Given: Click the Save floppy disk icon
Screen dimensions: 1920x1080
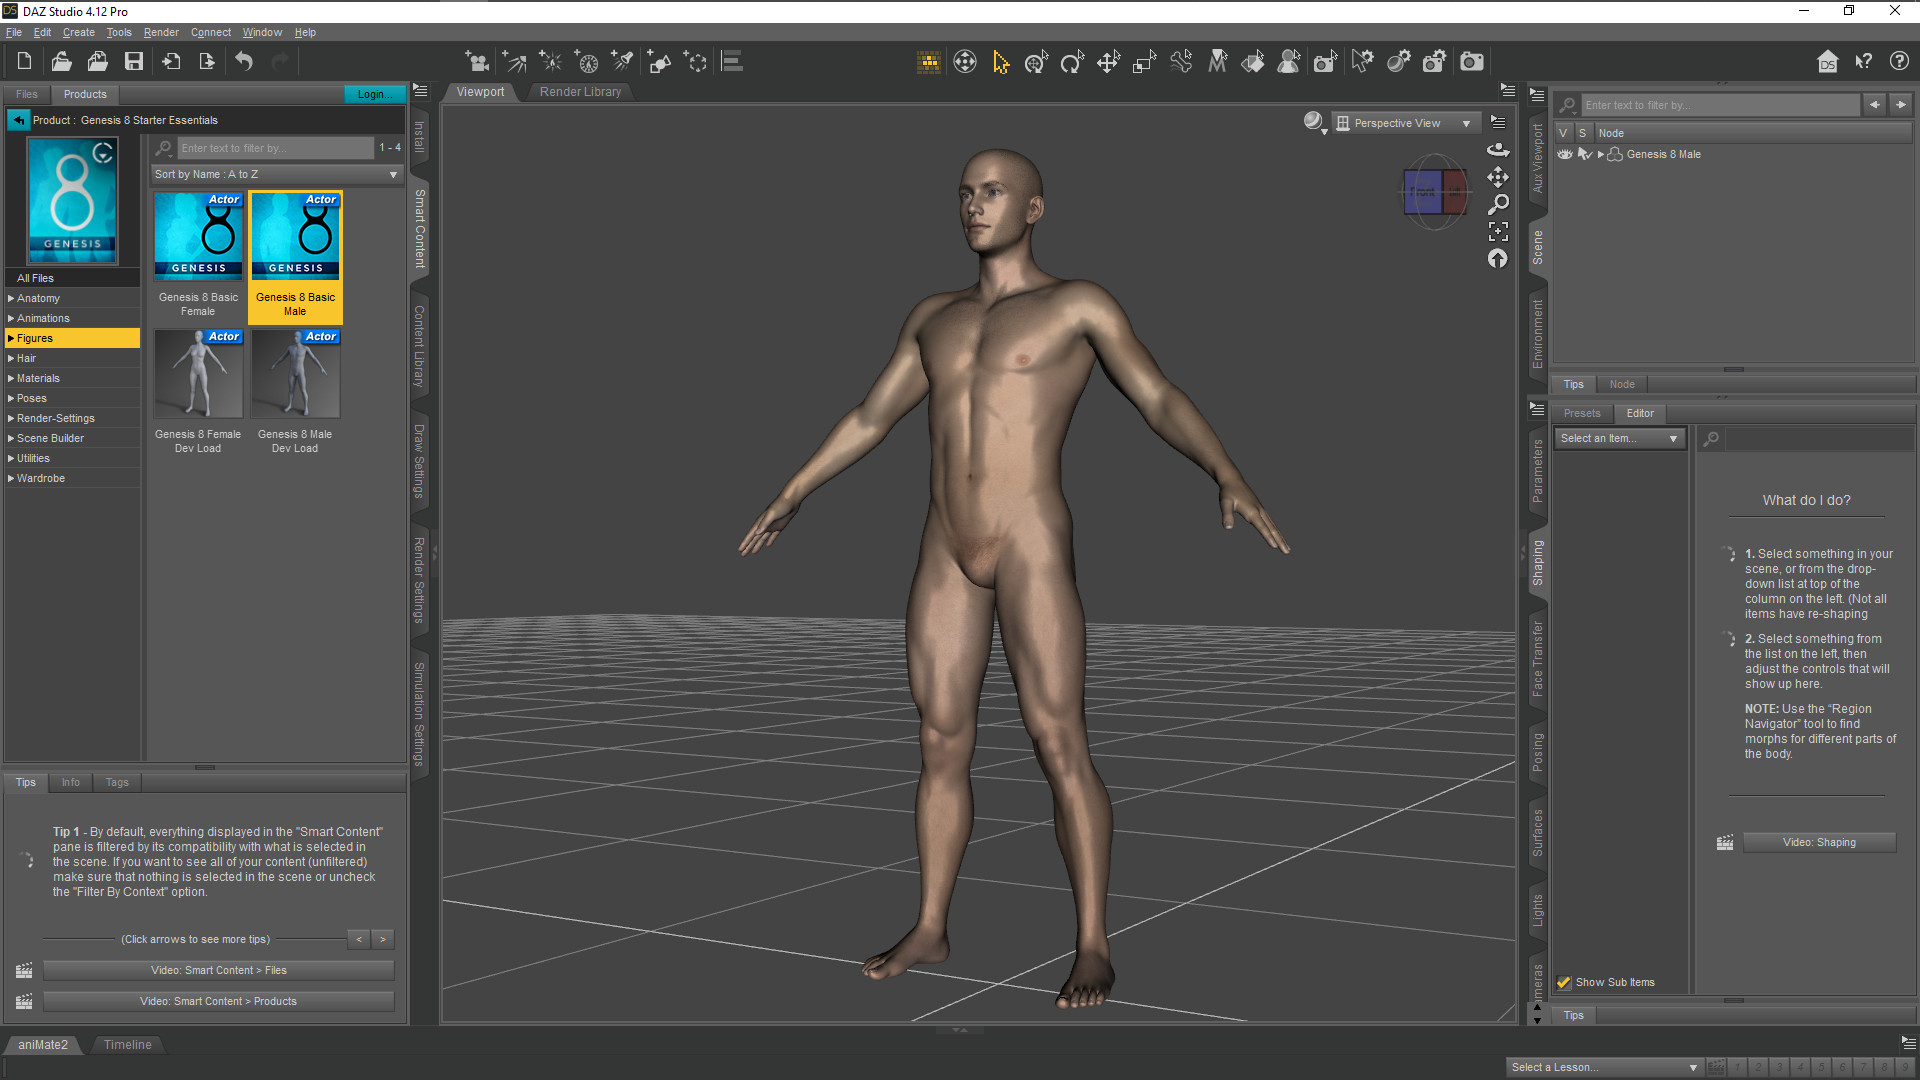Looking at the screenshot, I should point(133,61).
